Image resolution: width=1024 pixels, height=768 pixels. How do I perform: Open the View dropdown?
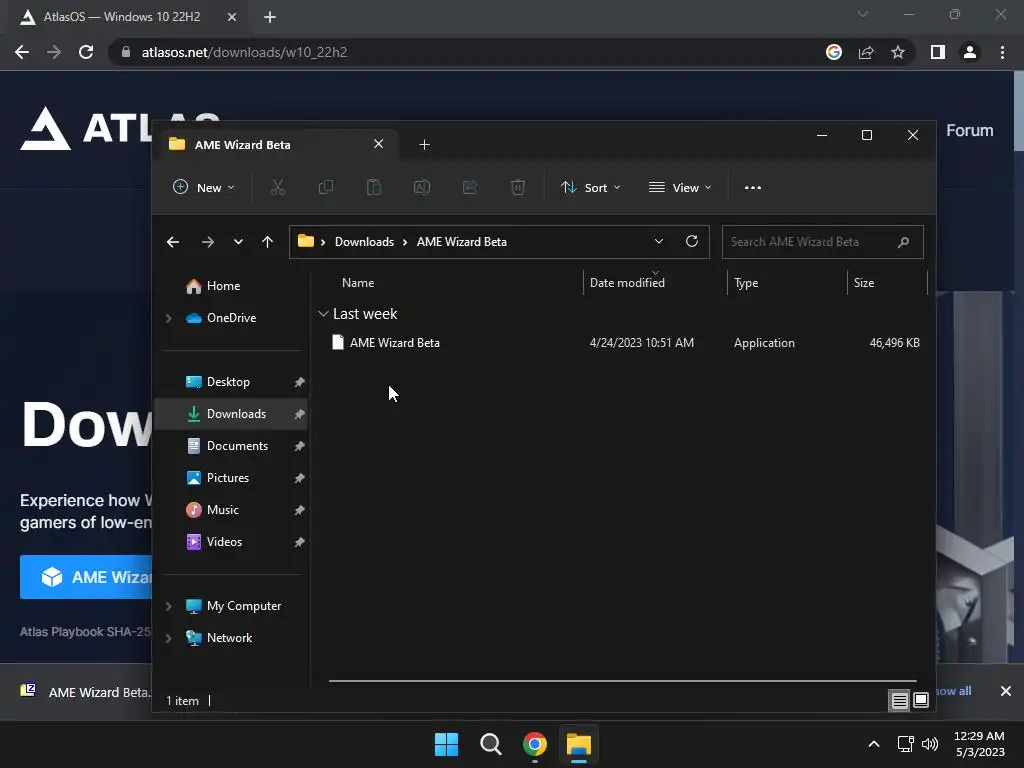[x=680, y=188]
